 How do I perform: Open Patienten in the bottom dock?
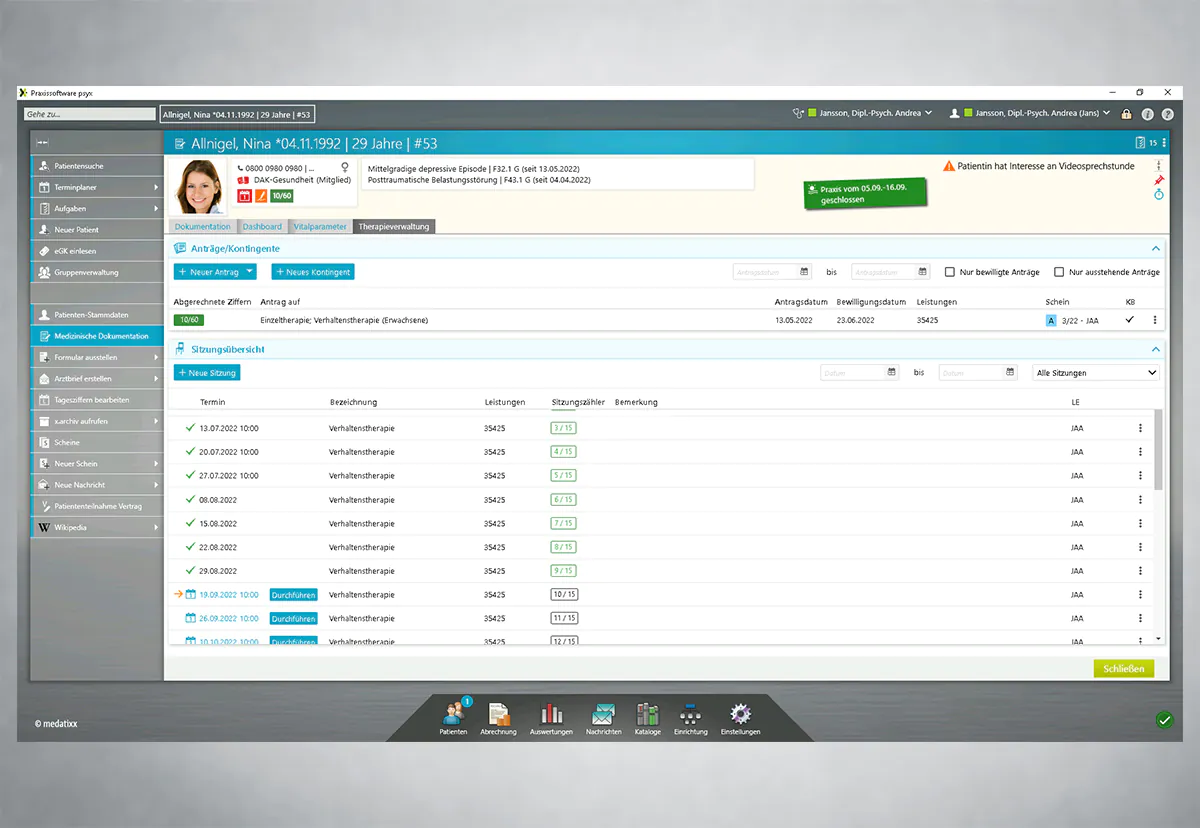click(x=453, y=717)
